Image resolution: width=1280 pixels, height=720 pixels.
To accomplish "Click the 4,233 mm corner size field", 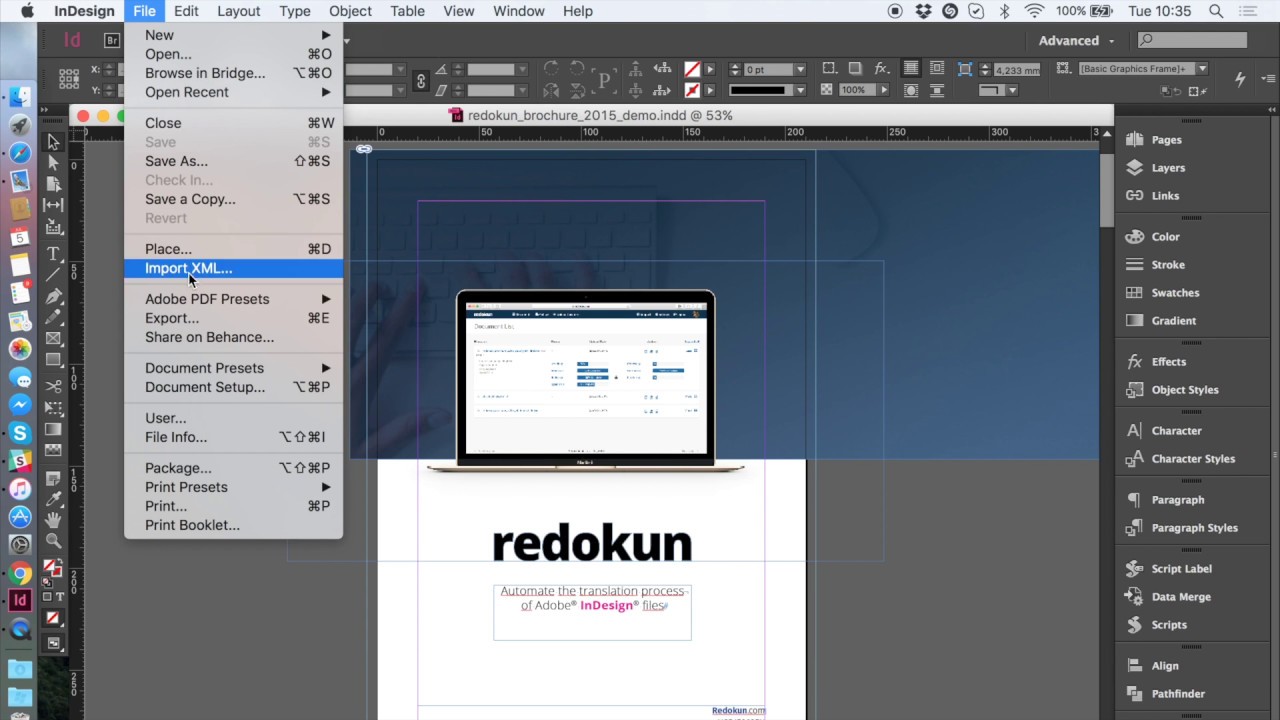I will click(x=1018, y=69).
